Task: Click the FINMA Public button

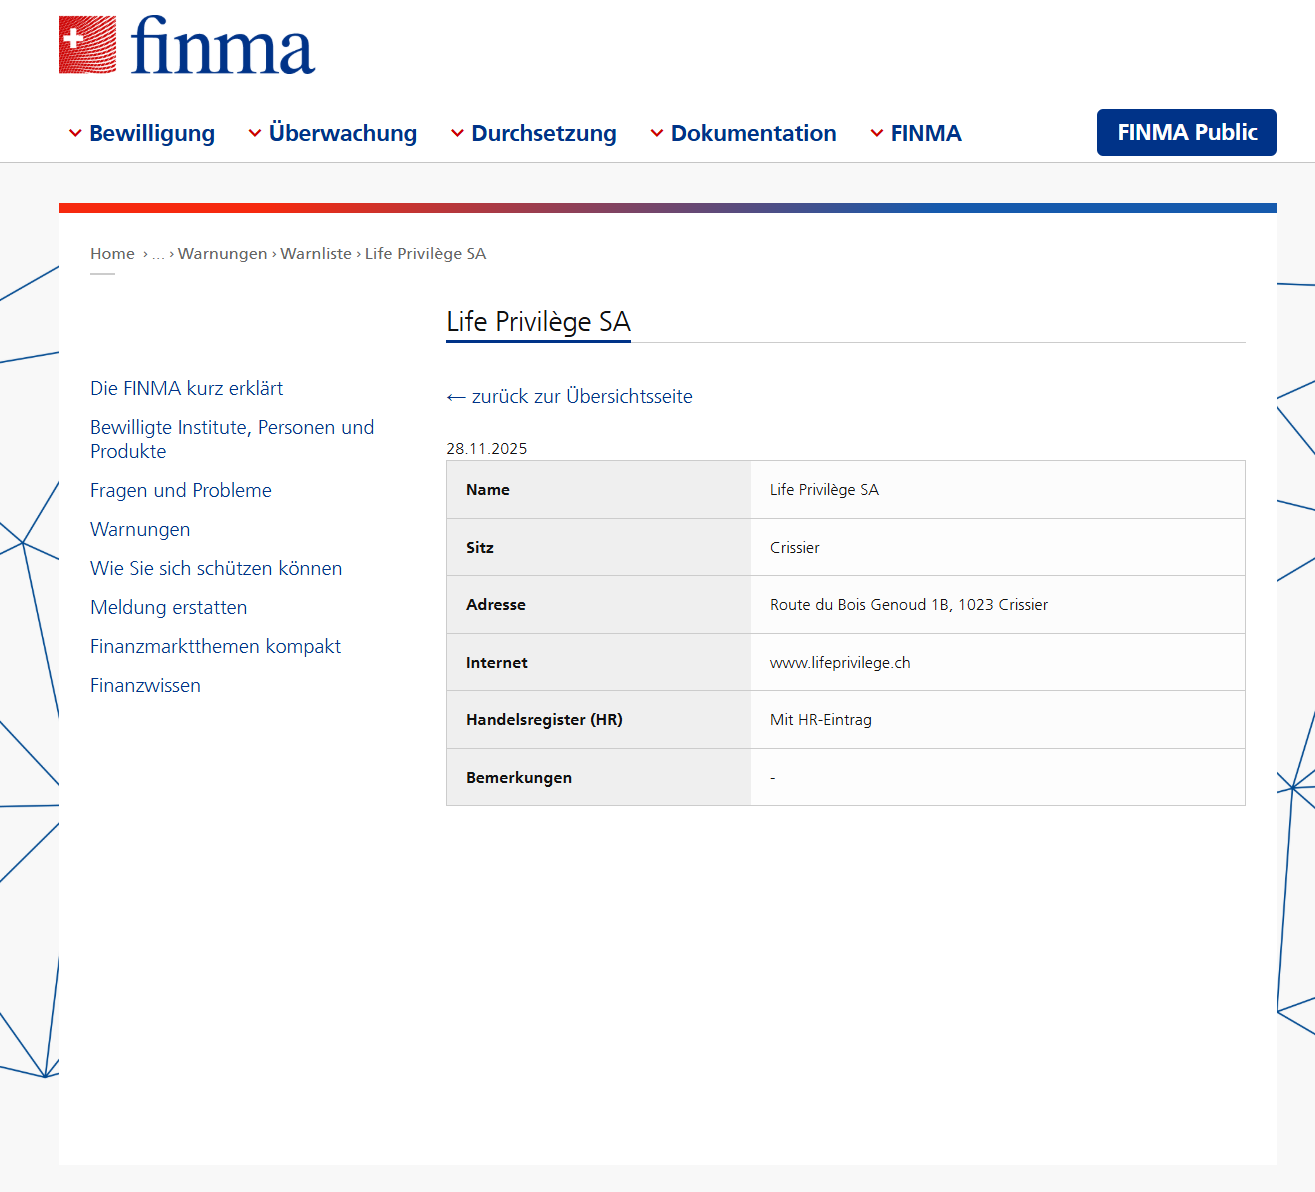Action: click(x=1187, y=132)
